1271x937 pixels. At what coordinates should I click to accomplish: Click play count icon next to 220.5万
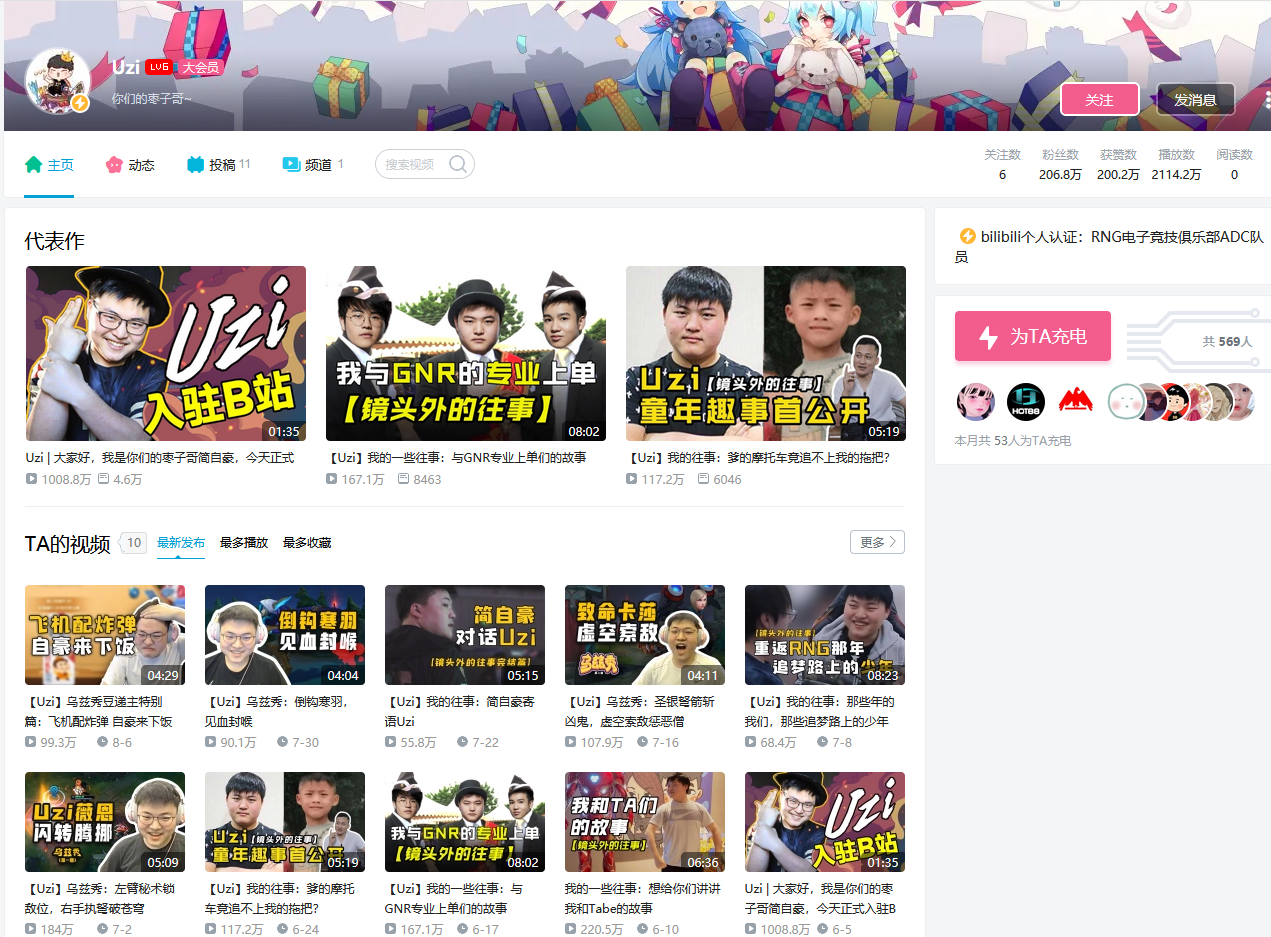(x=571, y=929)
